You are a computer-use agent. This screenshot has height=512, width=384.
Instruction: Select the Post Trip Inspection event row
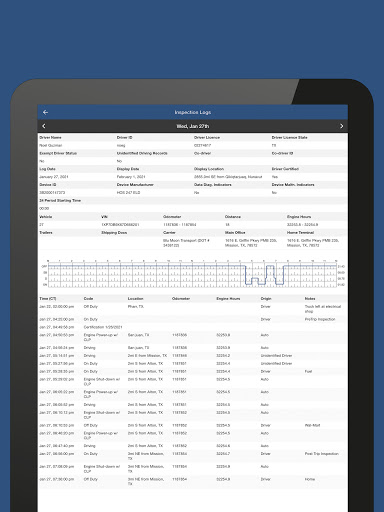tap(193, 456)
